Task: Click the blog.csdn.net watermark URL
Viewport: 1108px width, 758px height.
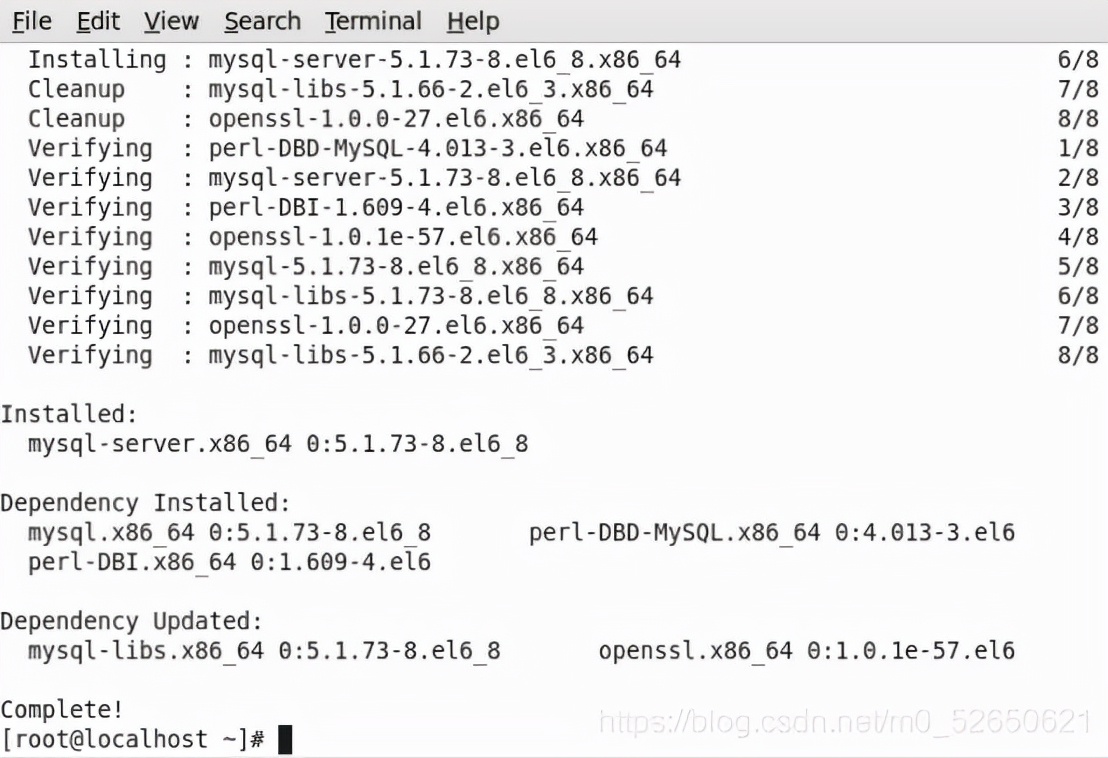Action: 843,720
